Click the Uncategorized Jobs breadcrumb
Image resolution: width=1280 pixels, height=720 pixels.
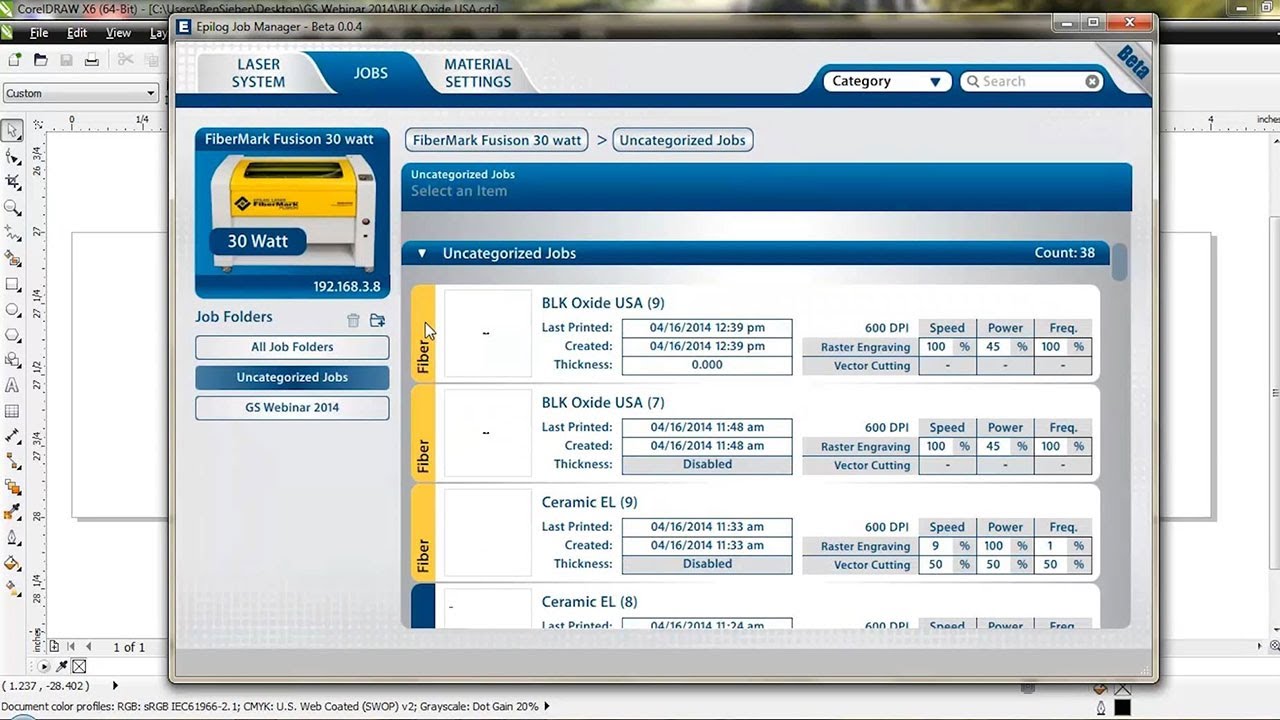coord(683,140)
